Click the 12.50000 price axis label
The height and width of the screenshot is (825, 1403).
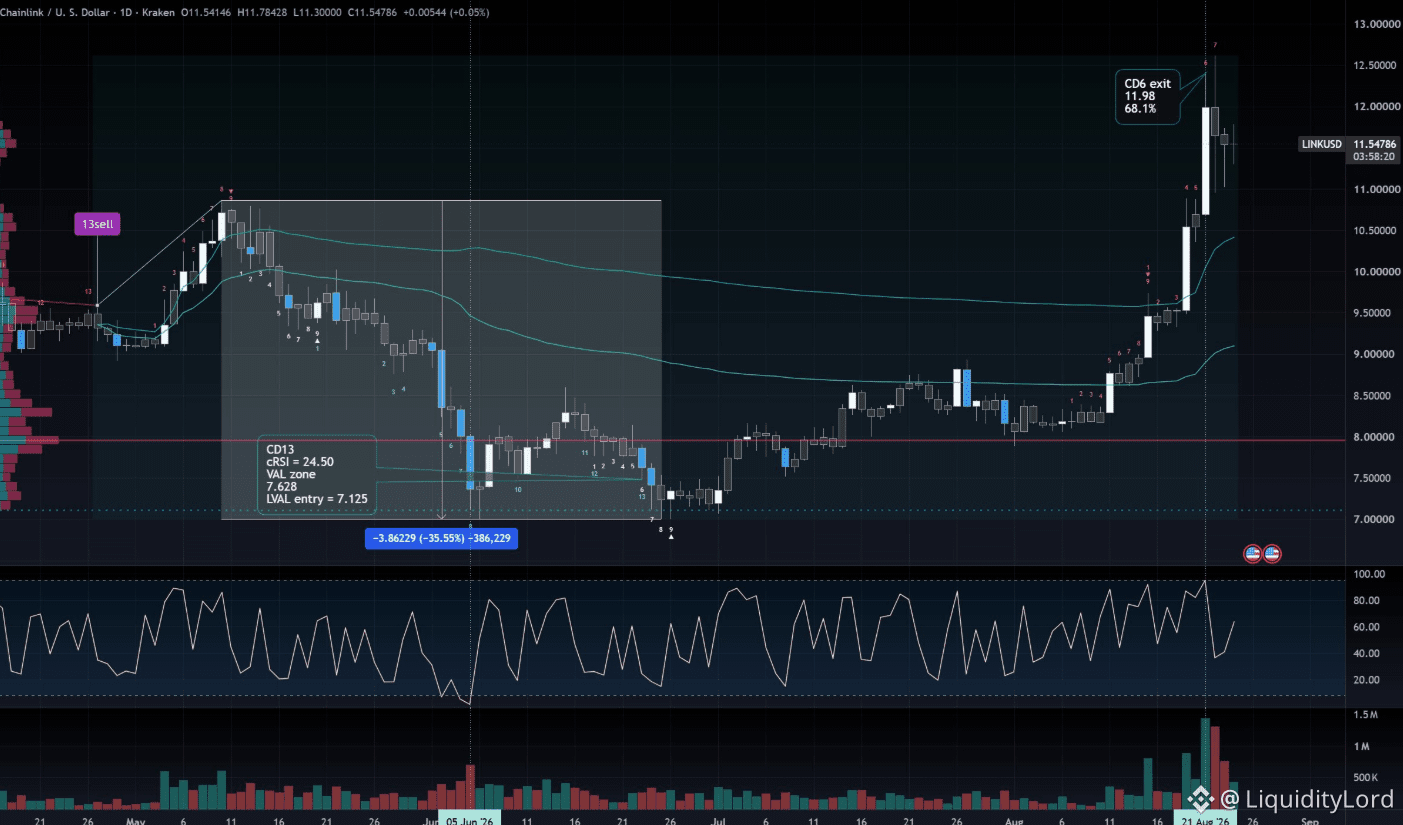[x=1373, y=66]
